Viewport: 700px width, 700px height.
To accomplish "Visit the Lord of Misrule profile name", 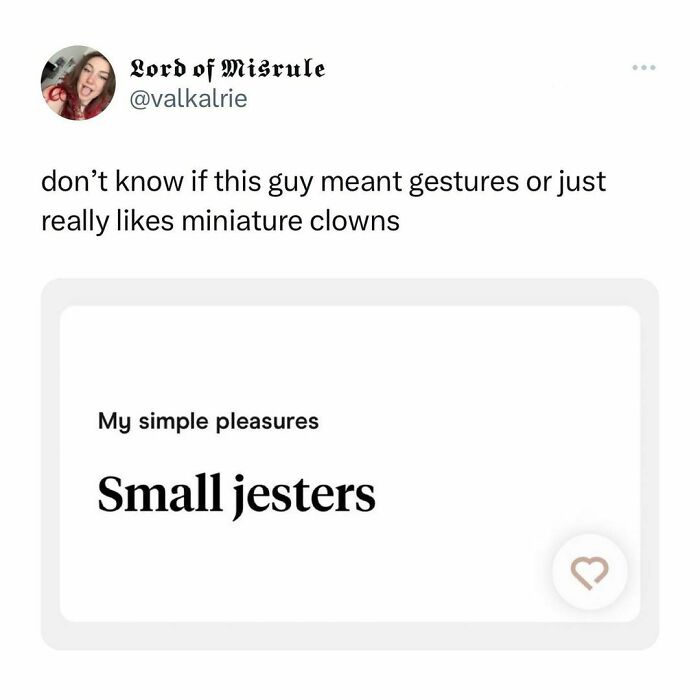I will point(228,69).
